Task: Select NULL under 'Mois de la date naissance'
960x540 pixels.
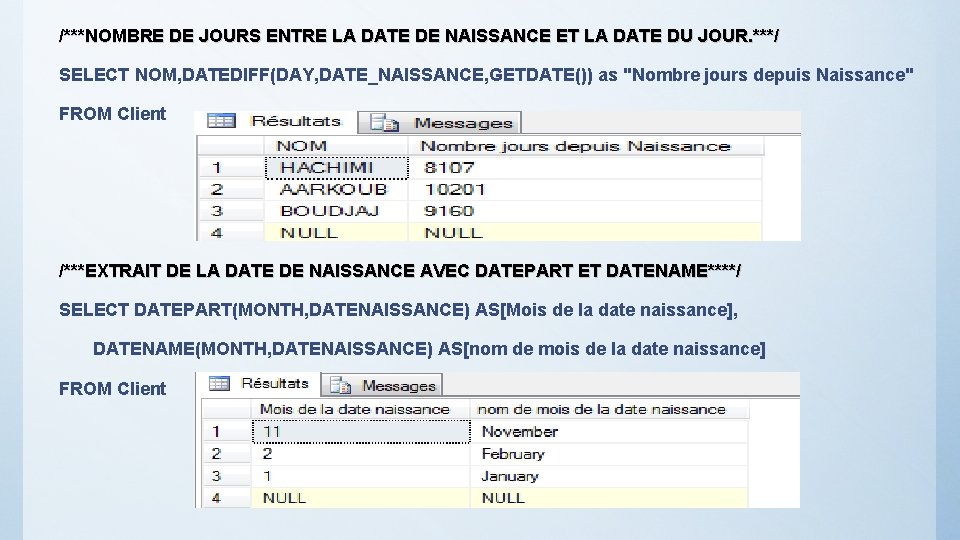Action: [361, 498]
